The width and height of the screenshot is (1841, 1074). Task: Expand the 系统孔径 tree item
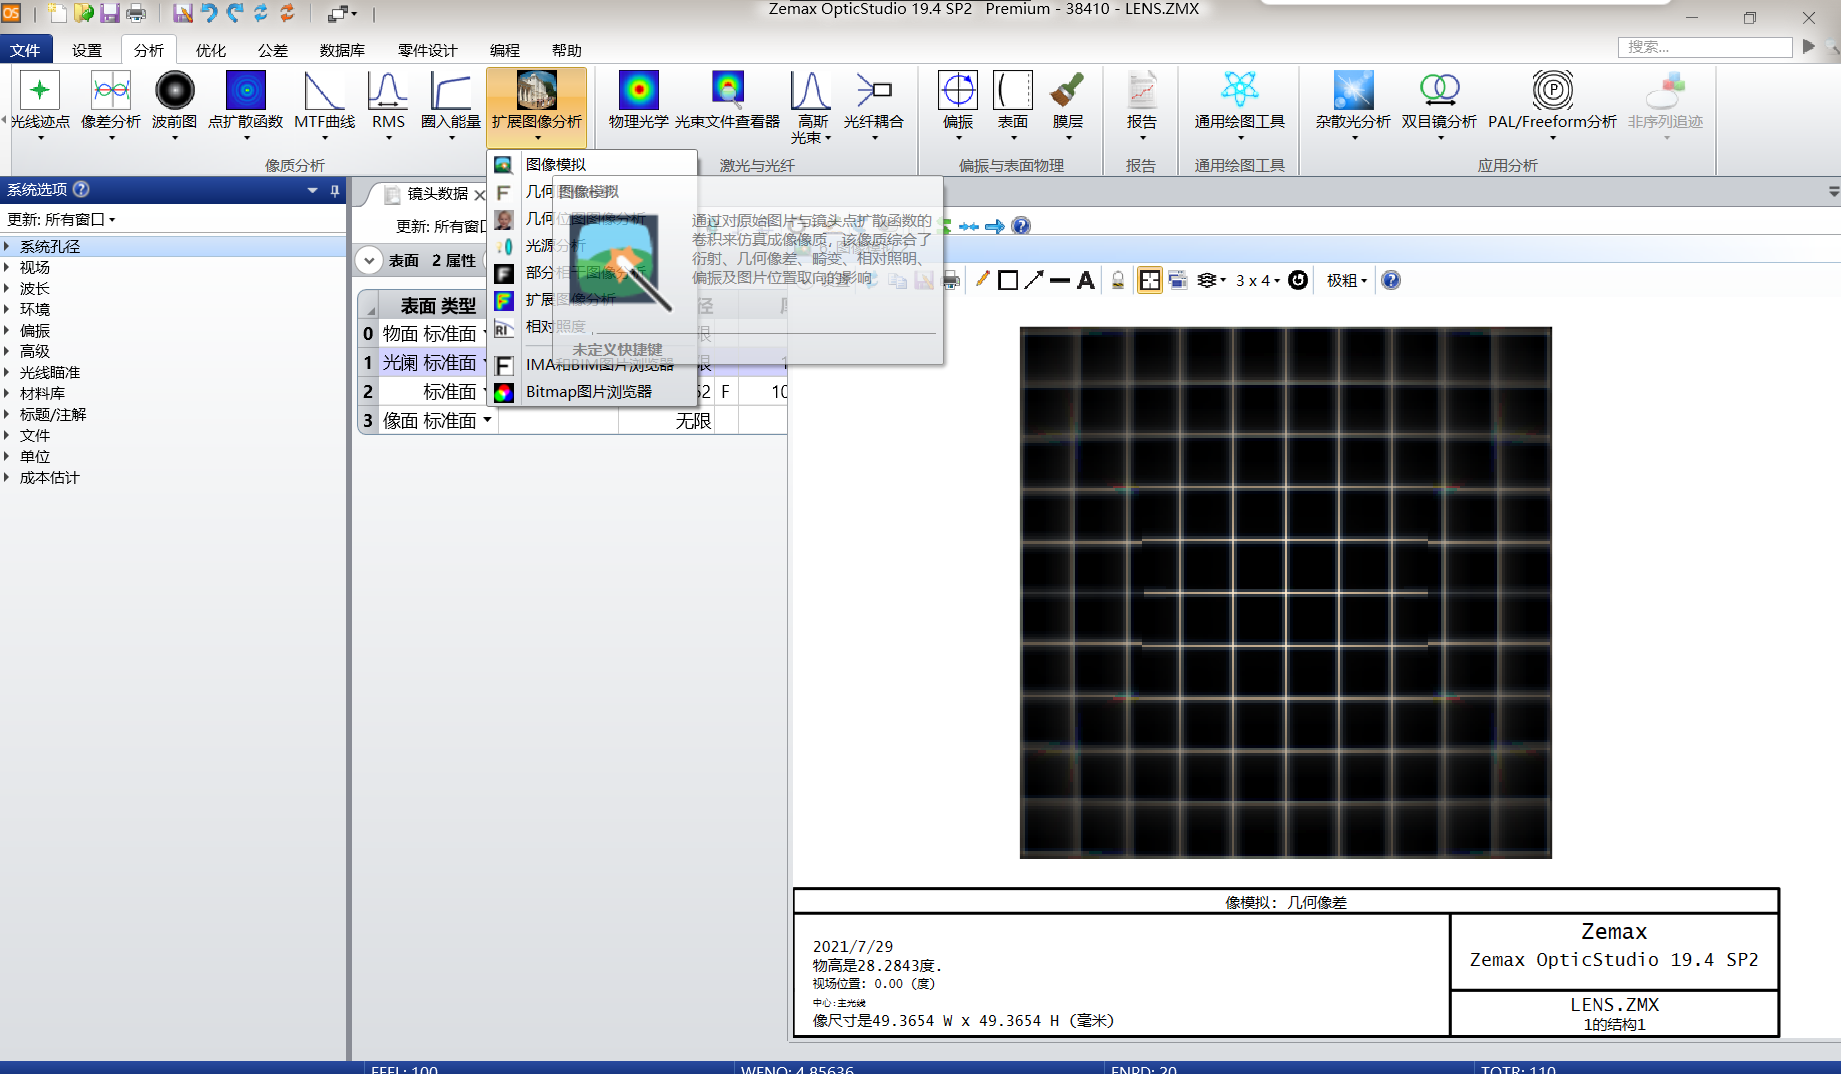pos(7,246)
